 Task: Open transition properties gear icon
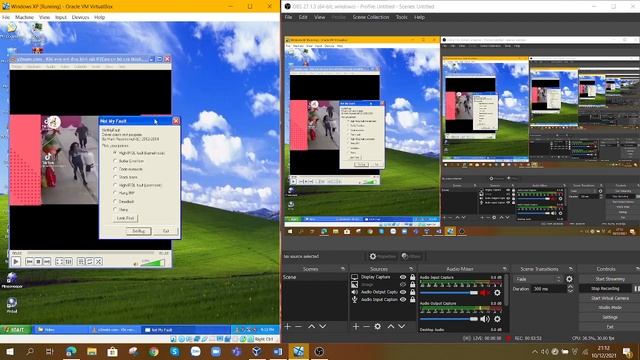[x=569, y=279]
